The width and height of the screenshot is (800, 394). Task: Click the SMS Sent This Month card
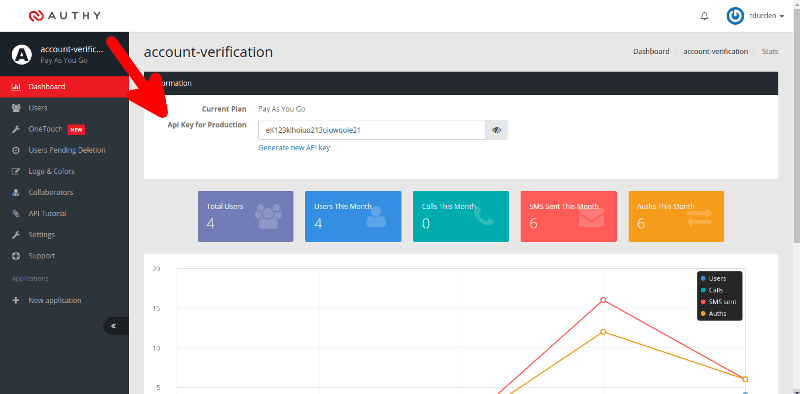point(568,216)
